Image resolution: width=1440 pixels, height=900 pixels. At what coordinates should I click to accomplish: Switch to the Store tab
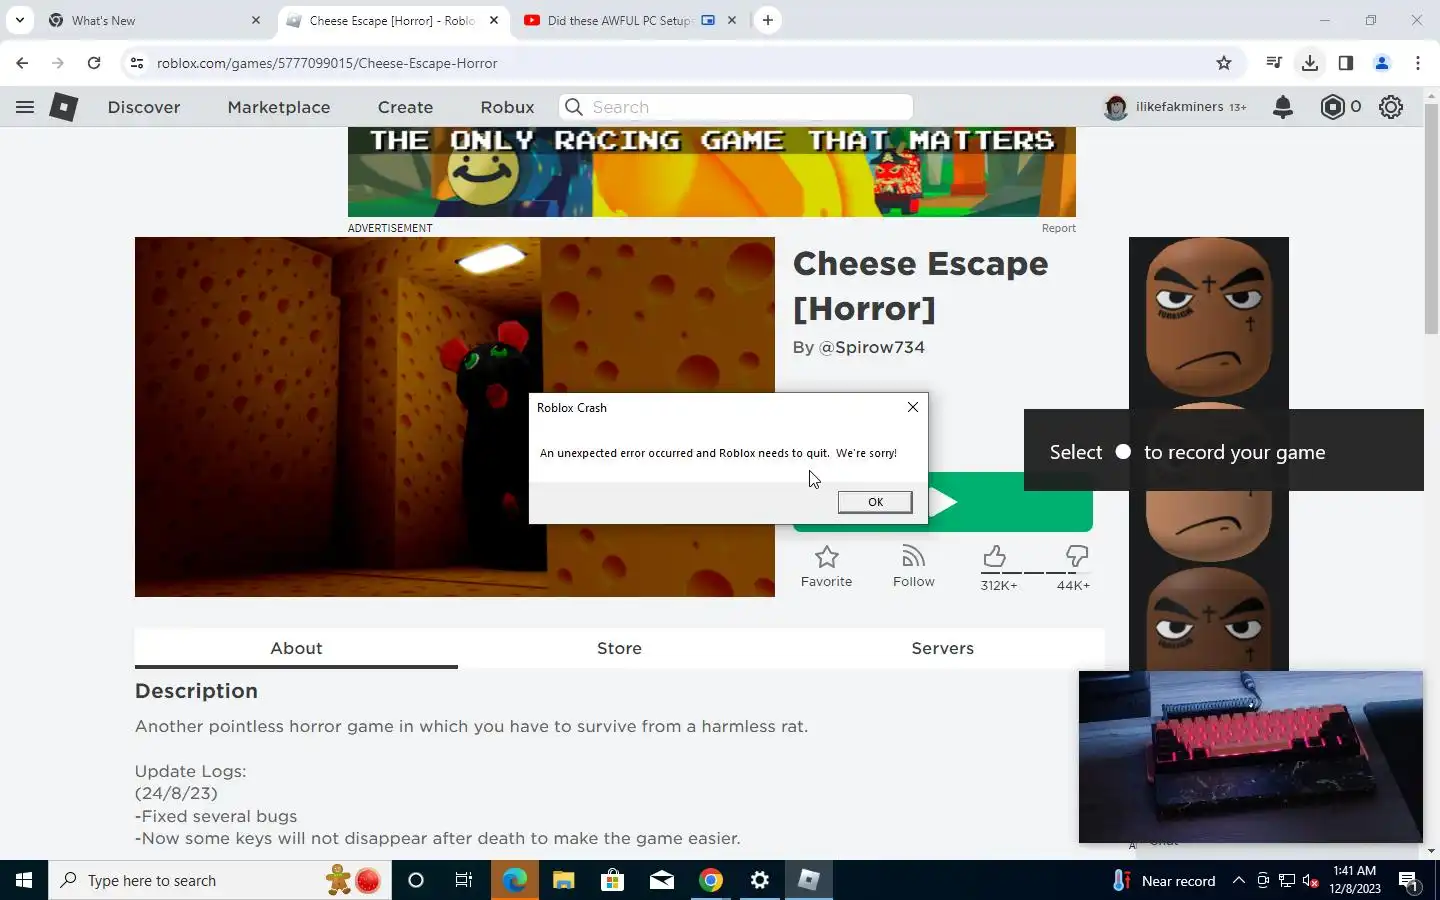(x=619, y=648)
